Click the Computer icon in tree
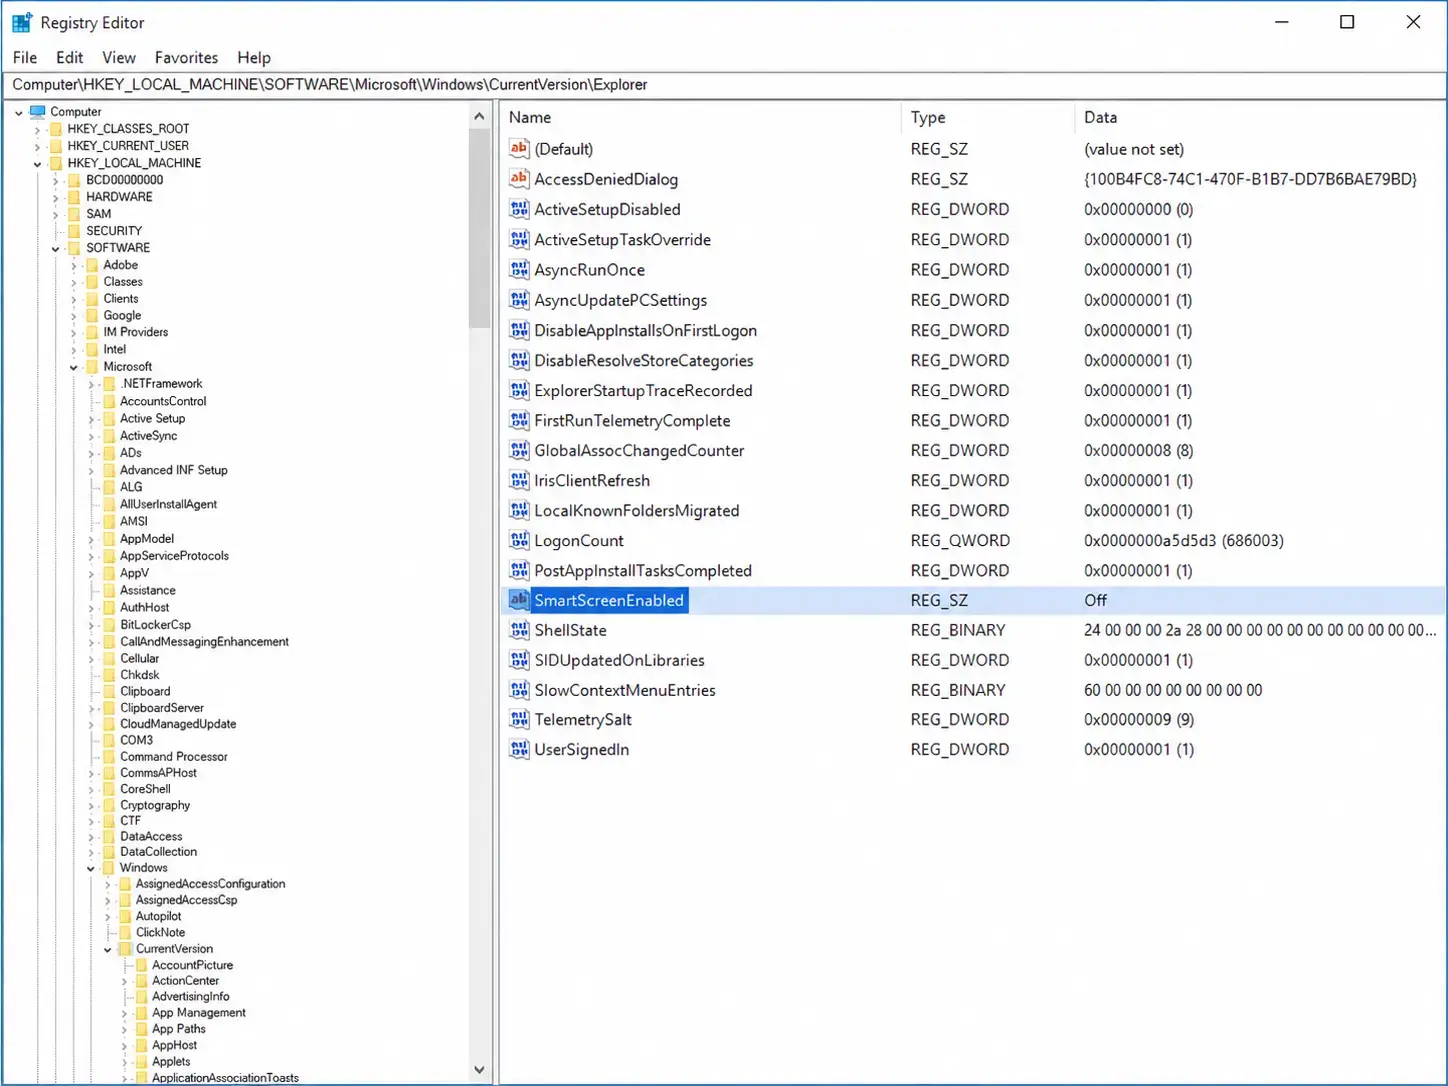 point(38,112)
